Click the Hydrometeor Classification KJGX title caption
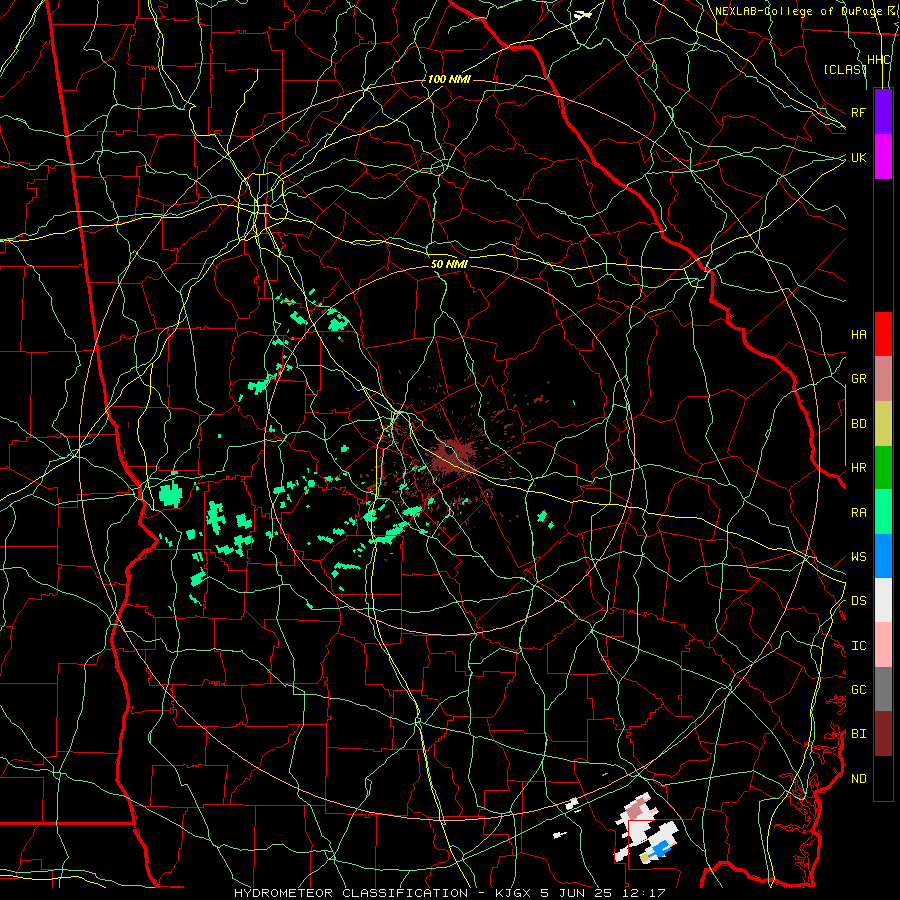This screenshot has height=900, width=900. coord(449,893)
